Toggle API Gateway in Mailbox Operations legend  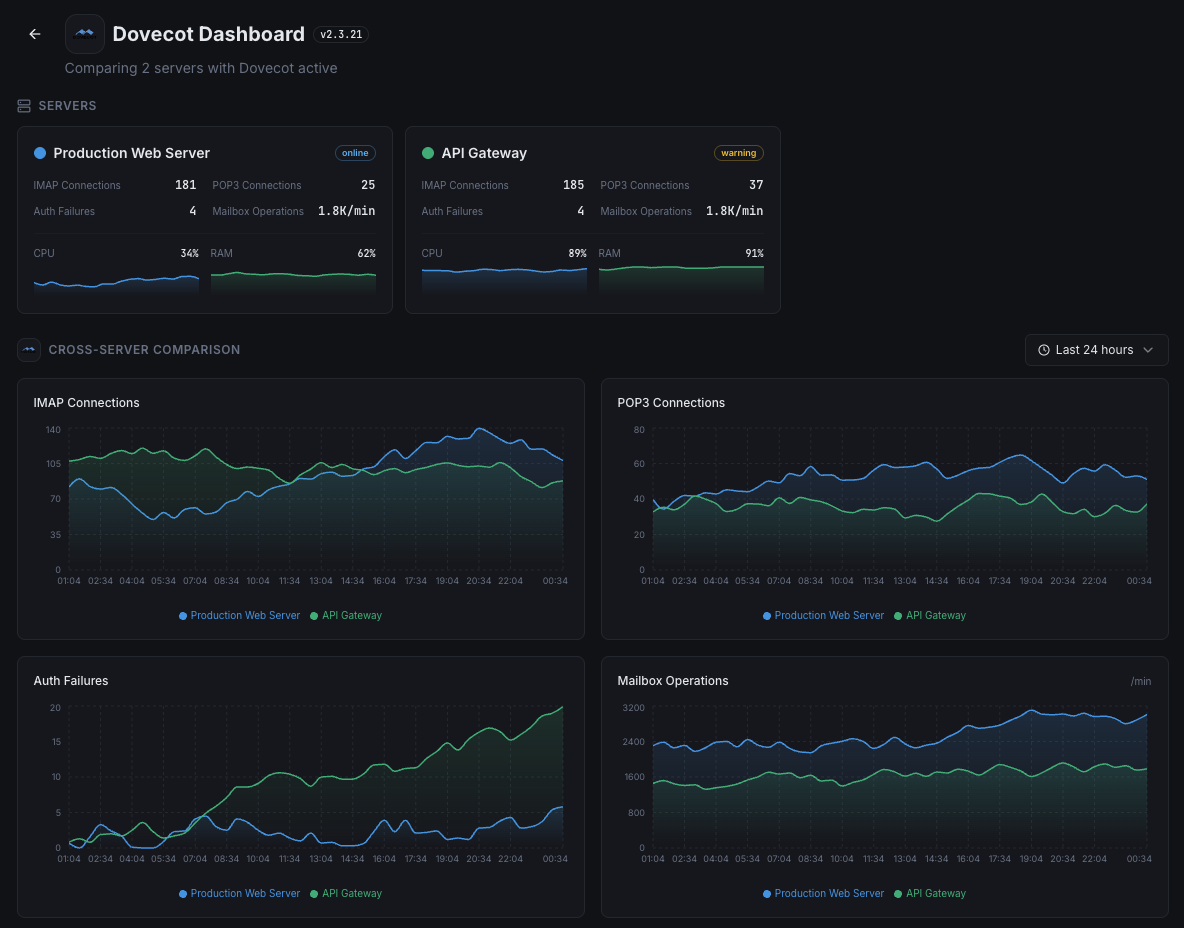(x=930, y=894)
